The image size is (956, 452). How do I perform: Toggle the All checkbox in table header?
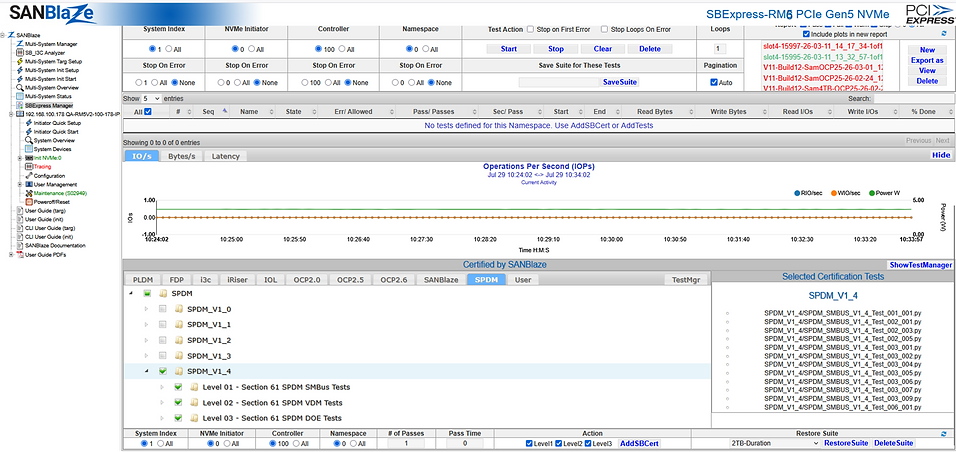[x=148, y=112]
